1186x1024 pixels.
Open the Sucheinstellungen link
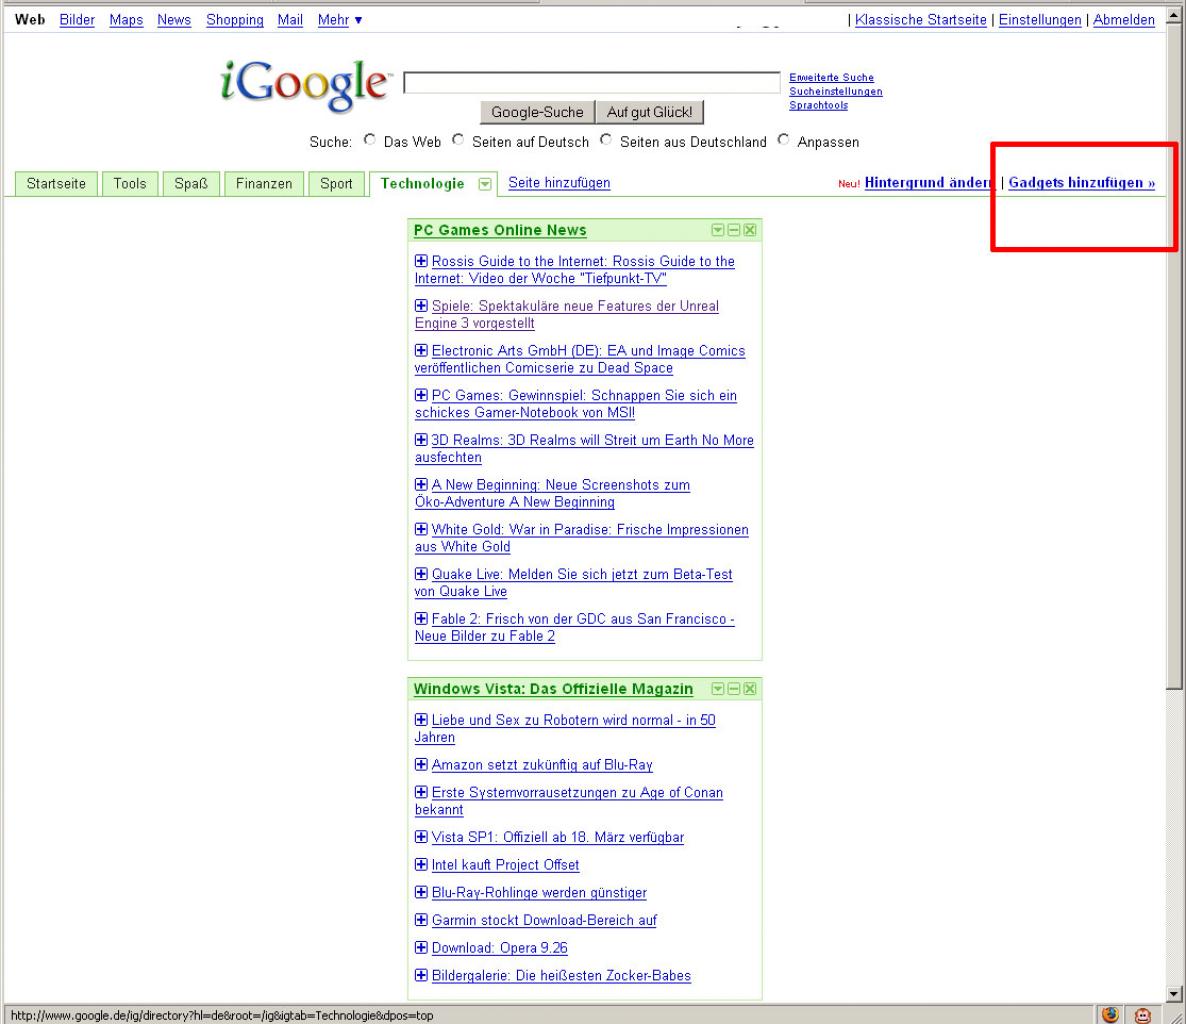pyautogui.click(x=836, y=92)
